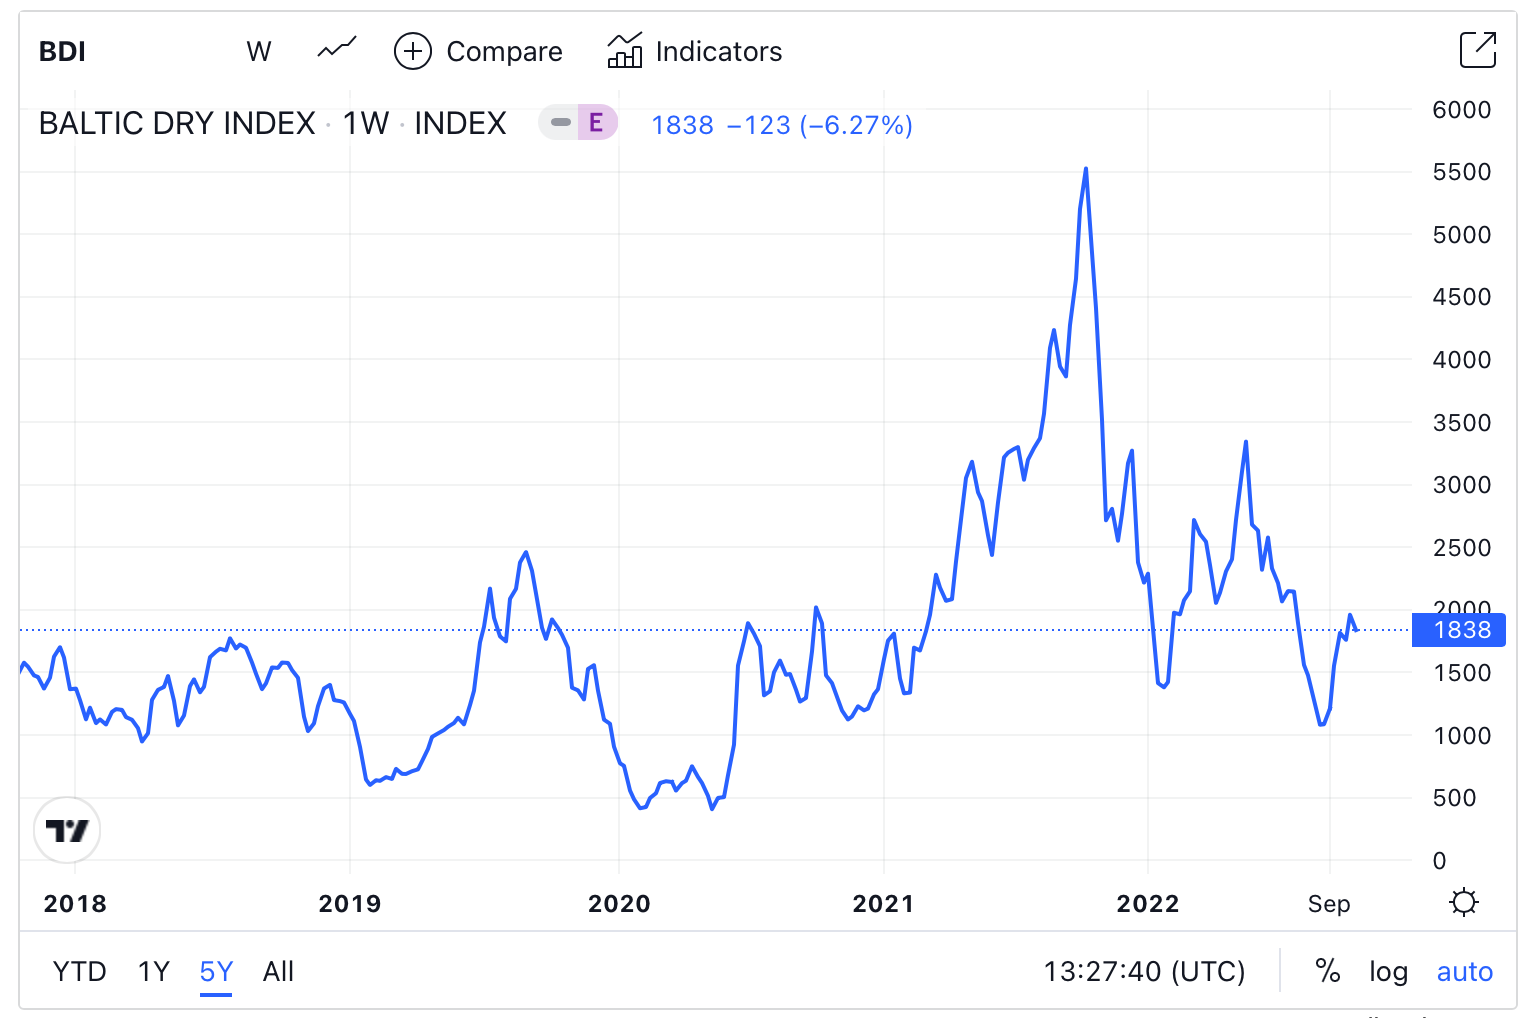The image size is (1534, 1018).
Task: Select the YTD time range
Action: click(x=79, y=971)
